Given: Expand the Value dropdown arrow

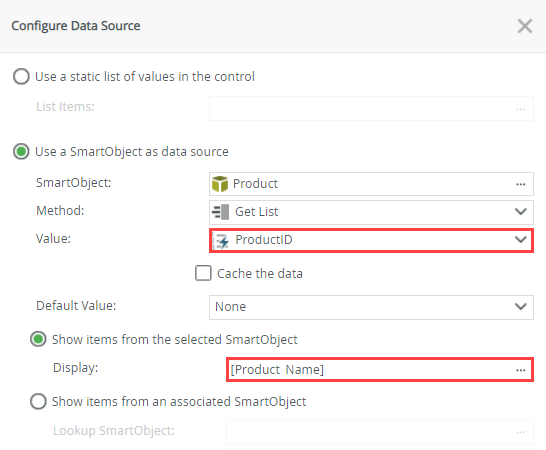Looking at the screenshot, I should point(521,240).
